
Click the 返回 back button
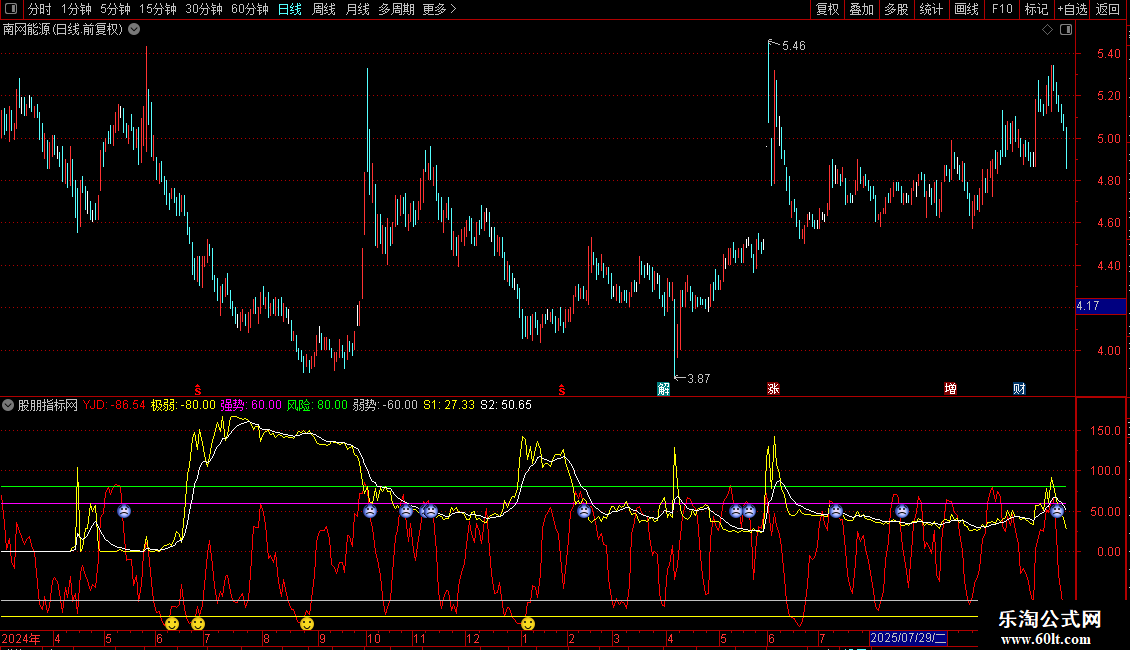click(x=1108, y=9)
